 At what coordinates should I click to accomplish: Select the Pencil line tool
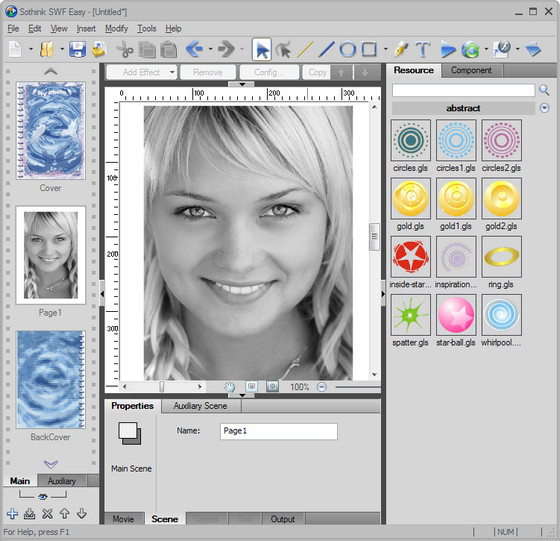[305, 49]
